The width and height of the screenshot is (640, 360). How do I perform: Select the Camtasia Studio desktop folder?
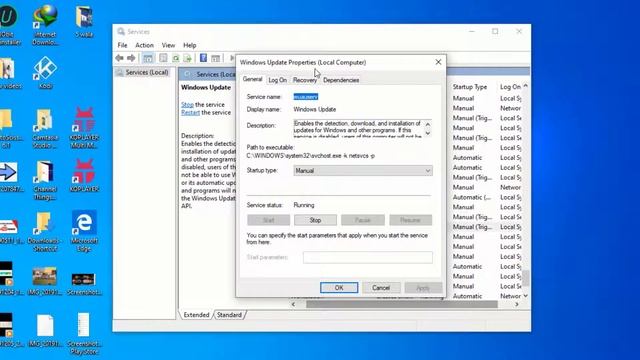(x=45, y=128)
